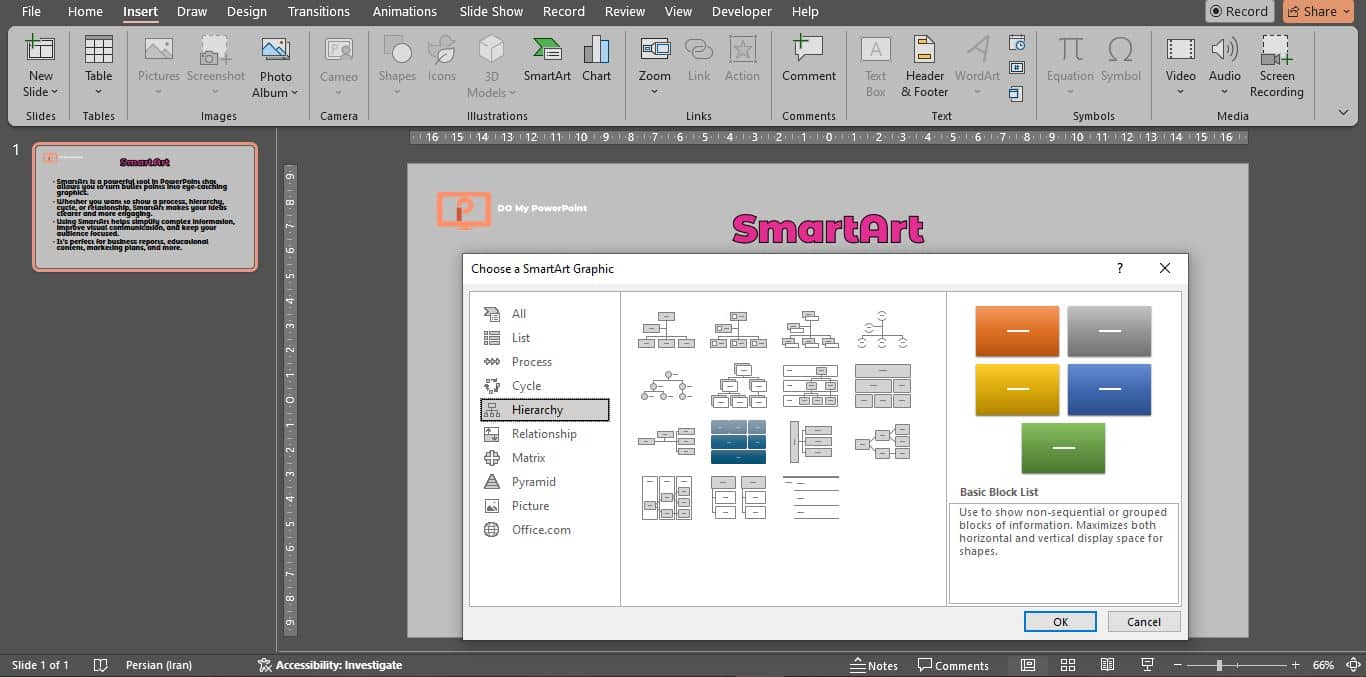This screenshot has width=1366, height=677.
Task: Open the Developer ribbon tab
Action: 741,11
